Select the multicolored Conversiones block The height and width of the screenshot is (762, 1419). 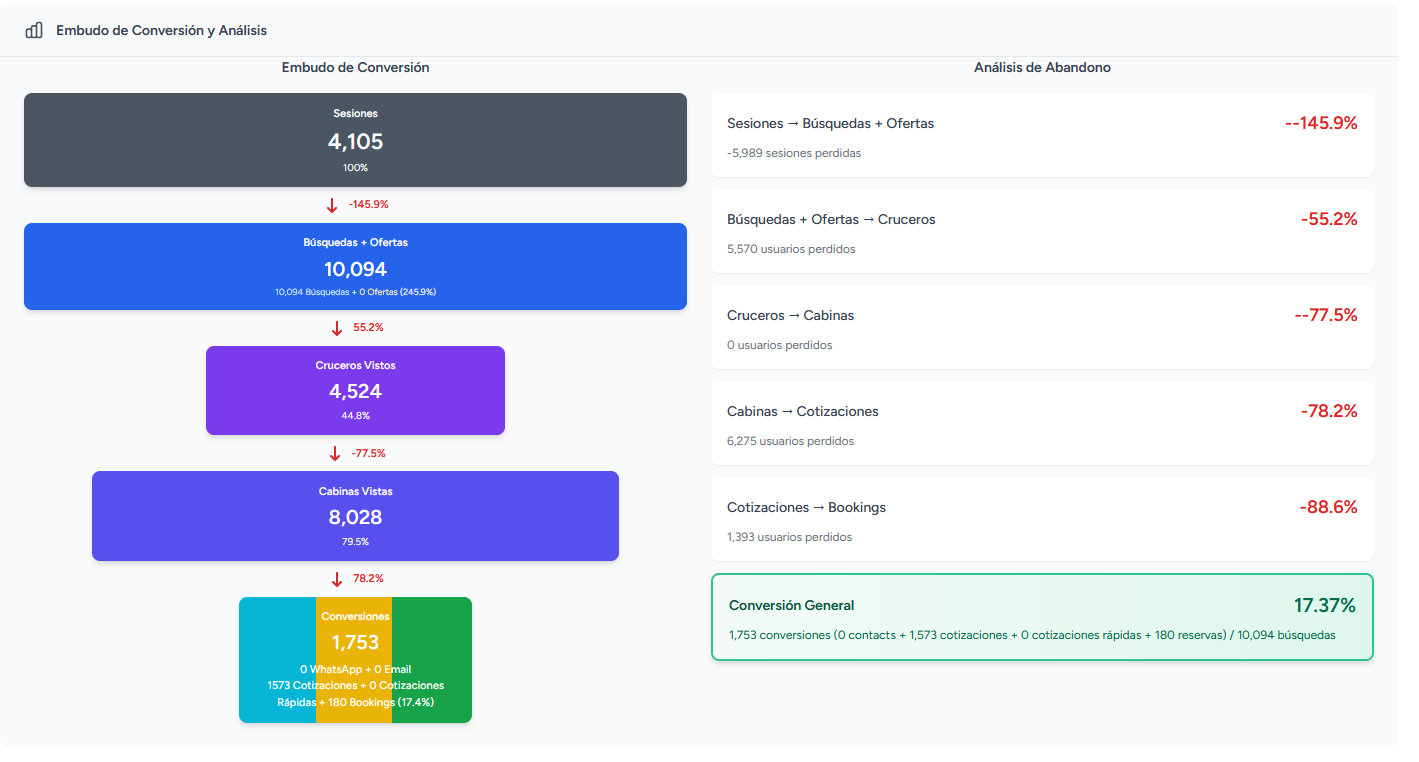point(355,660)
